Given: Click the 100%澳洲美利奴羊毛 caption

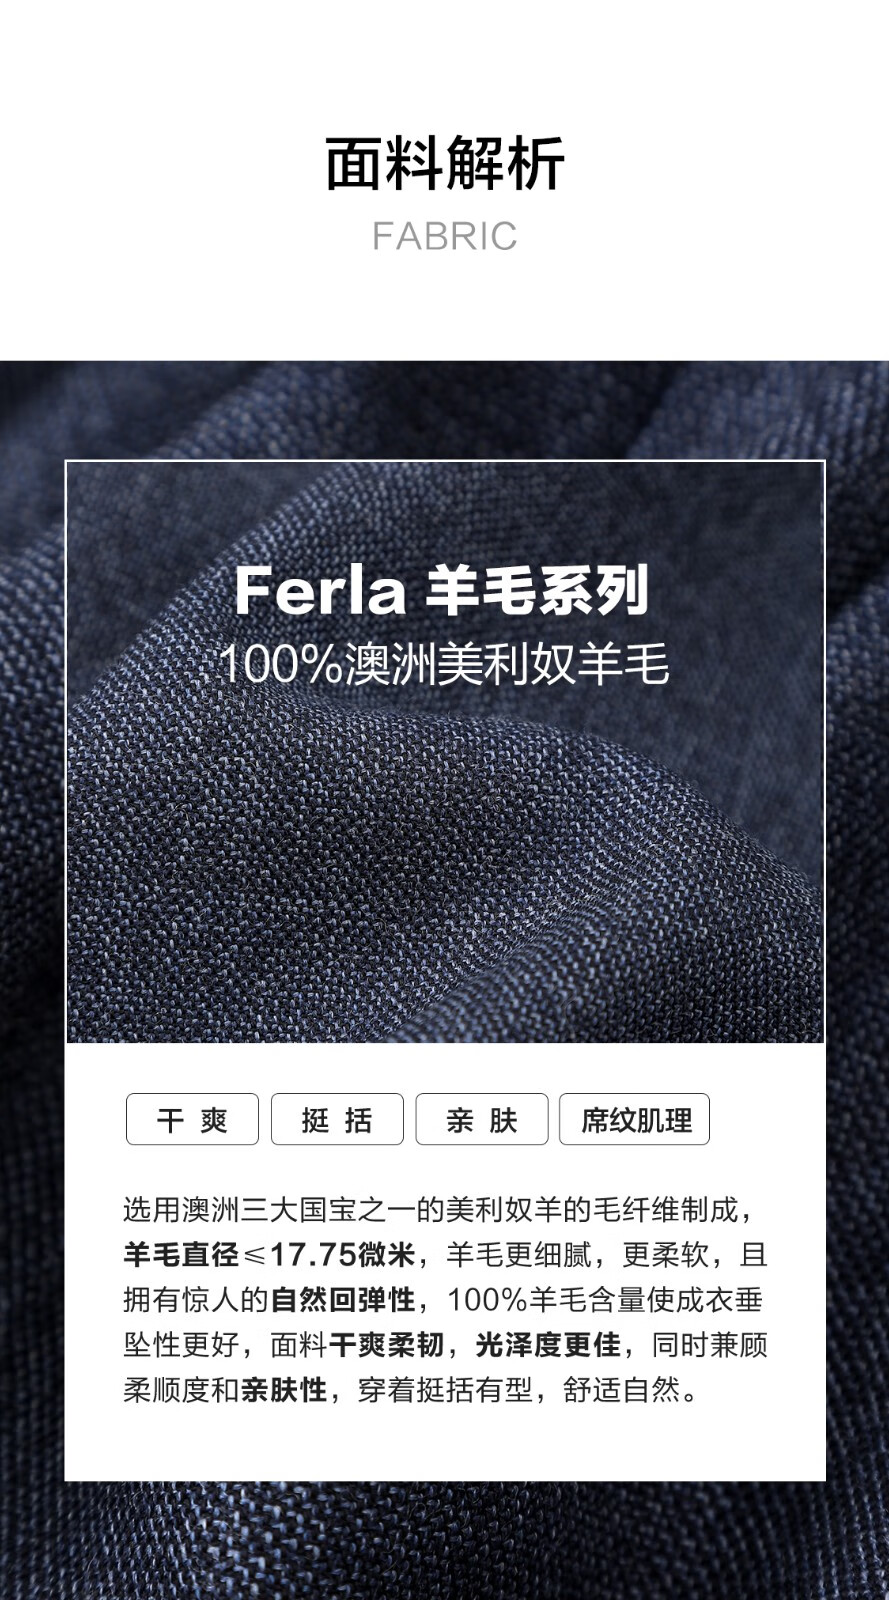Looking at the screenshot, I should (444, 664).
